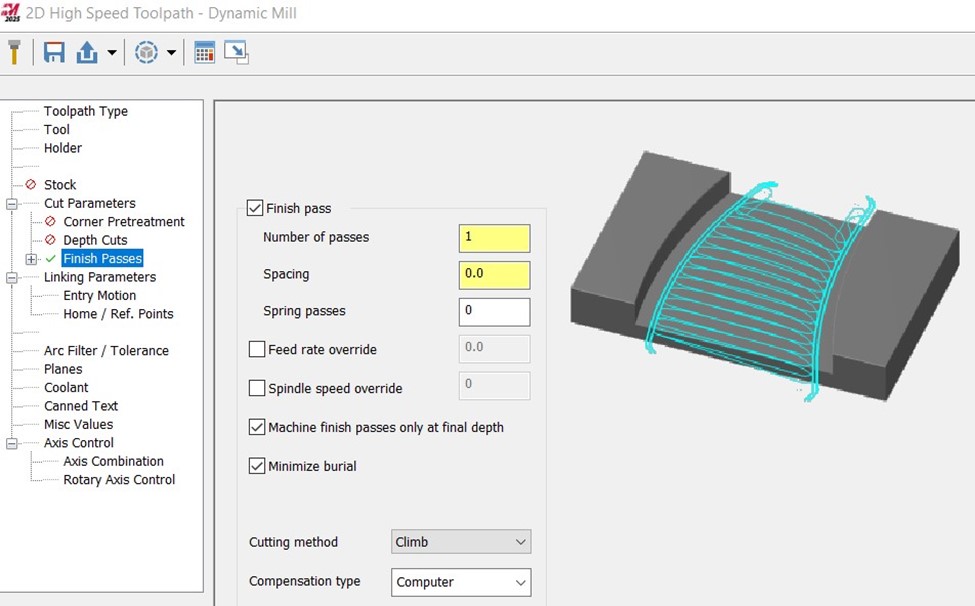This screenshot has height=606, width=975.
Task: Click the Spacing input field
Action: (494, 275)
